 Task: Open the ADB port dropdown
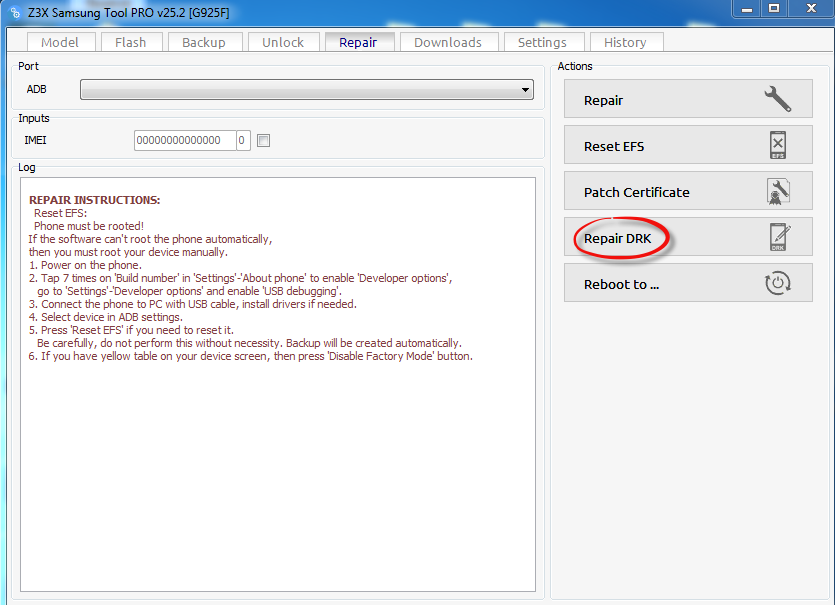[307, 89]
